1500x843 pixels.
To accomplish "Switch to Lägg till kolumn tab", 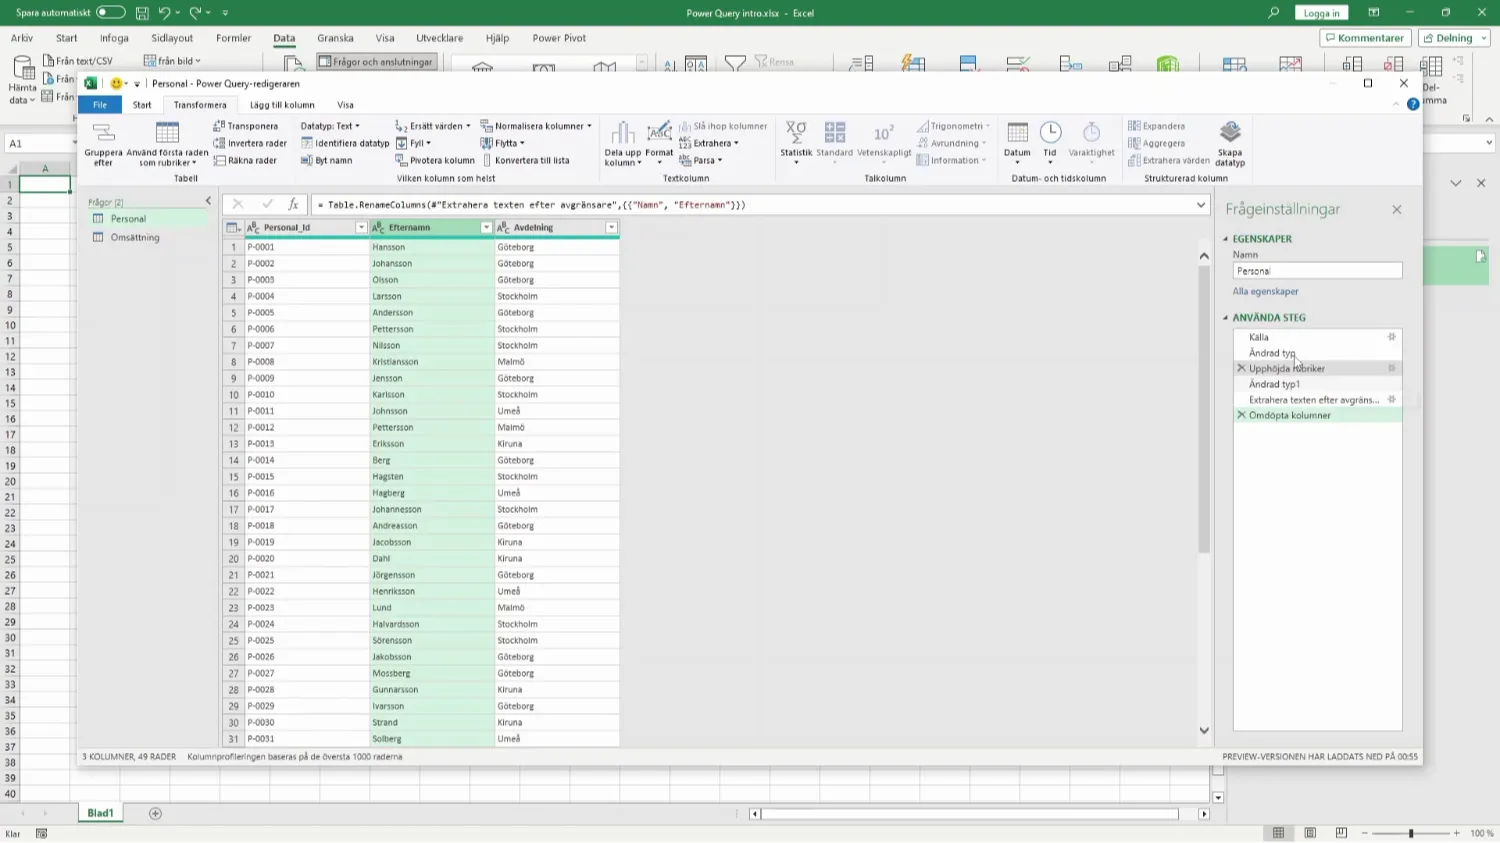I will (x=282, y=105).
